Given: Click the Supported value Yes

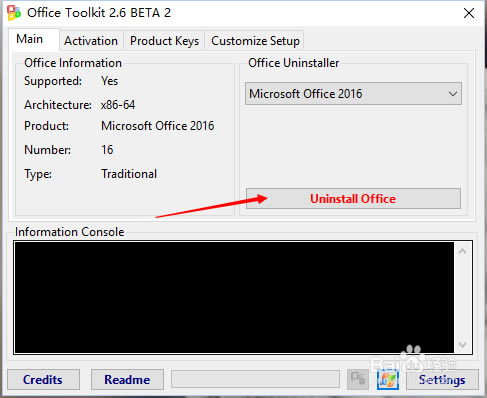Looking at the screenshot, I should (x=110, y=81).
